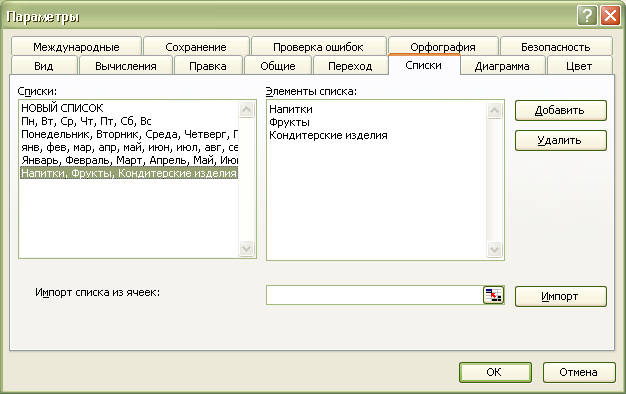Open the Диаграмма tab
The width and height of the screenshot is (626, 394).
502,66
